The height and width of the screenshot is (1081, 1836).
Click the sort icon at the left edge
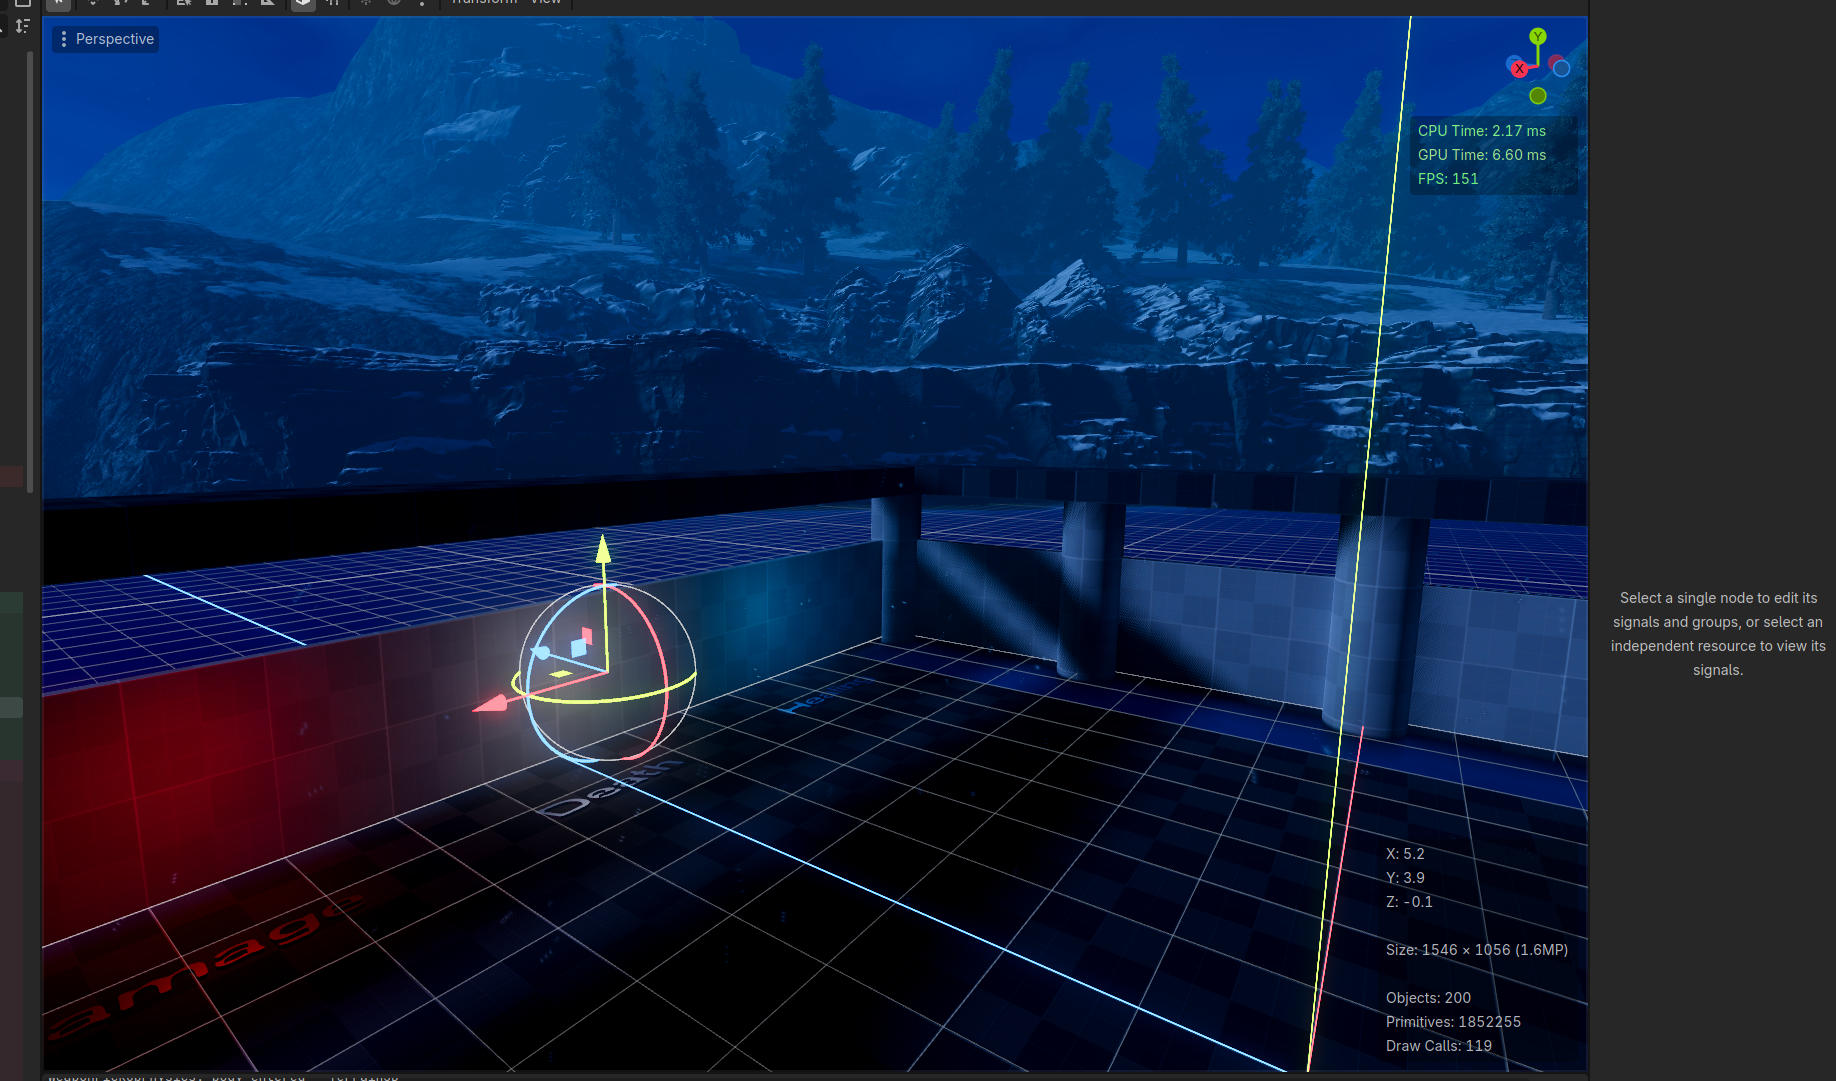(22, 26)
